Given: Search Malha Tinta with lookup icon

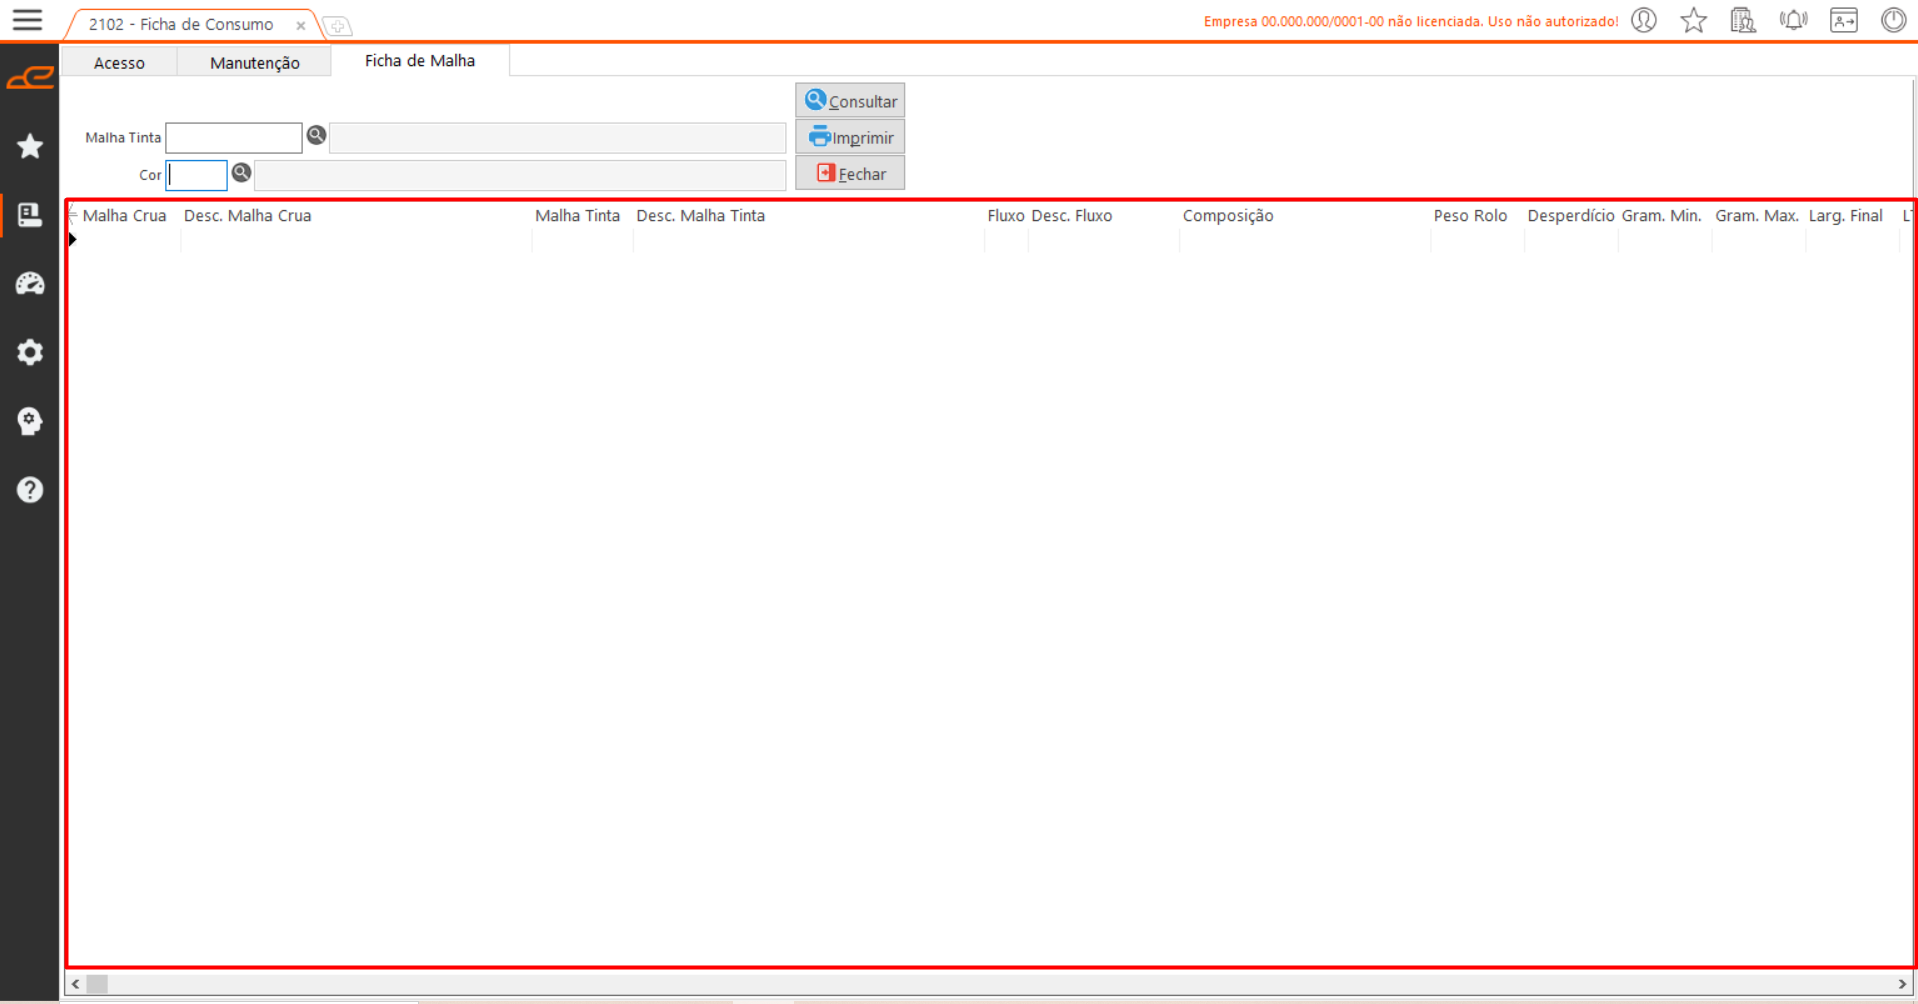Looking at the screenshot, I should tap(316, 136).
